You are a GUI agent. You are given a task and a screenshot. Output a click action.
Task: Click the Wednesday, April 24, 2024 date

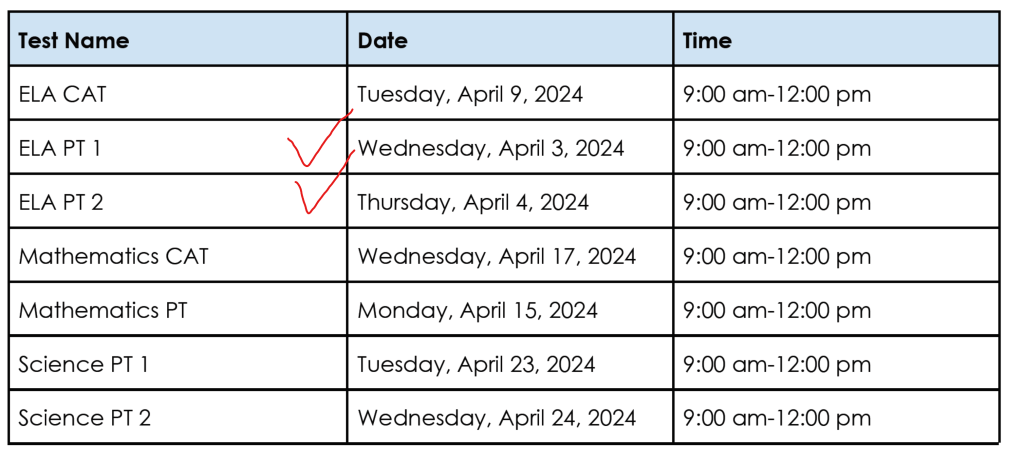pos(497,419)
